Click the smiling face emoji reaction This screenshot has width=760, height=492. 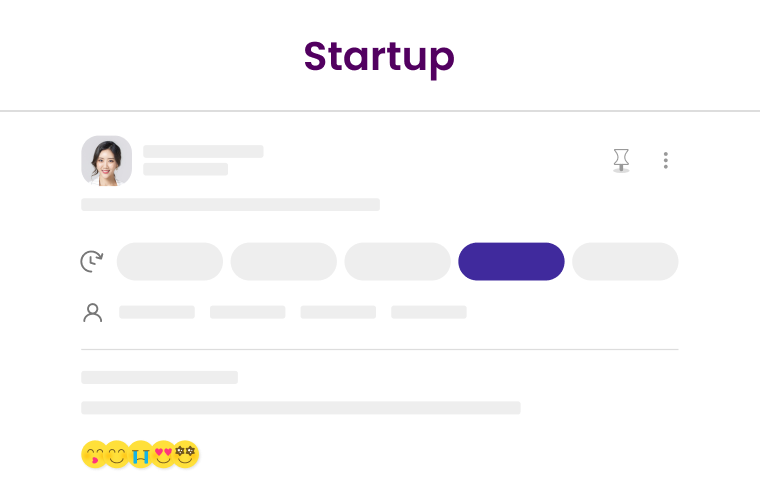point(116,454)
